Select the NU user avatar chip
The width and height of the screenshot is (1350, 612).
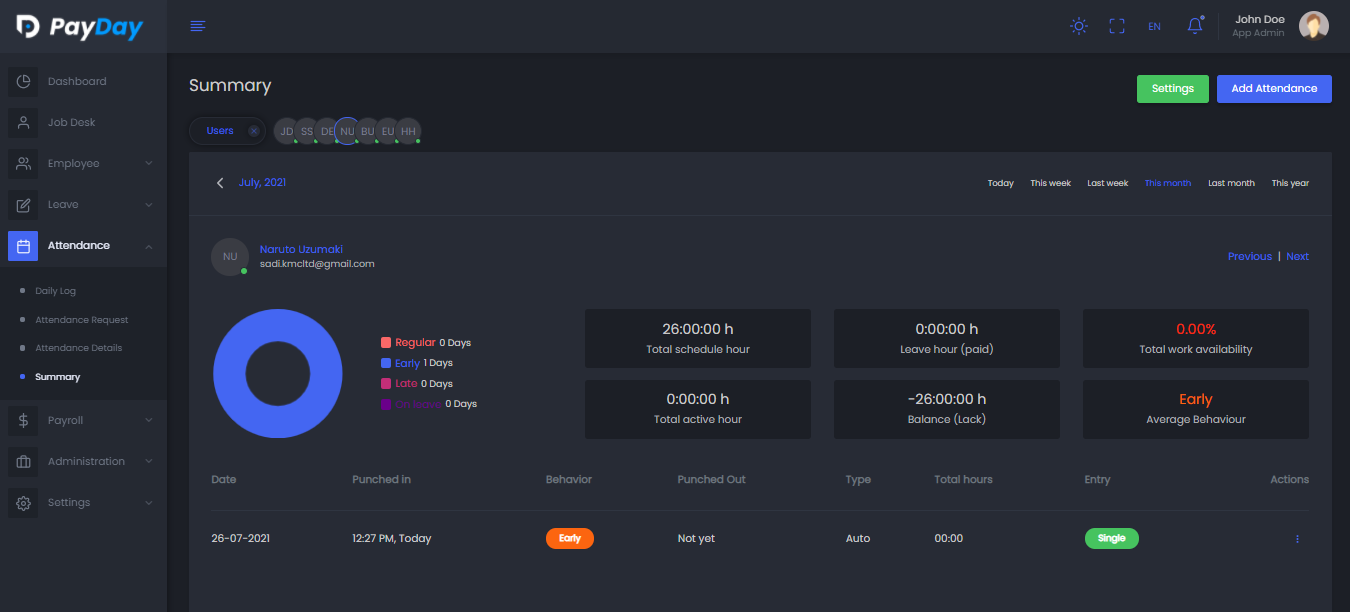347,131
